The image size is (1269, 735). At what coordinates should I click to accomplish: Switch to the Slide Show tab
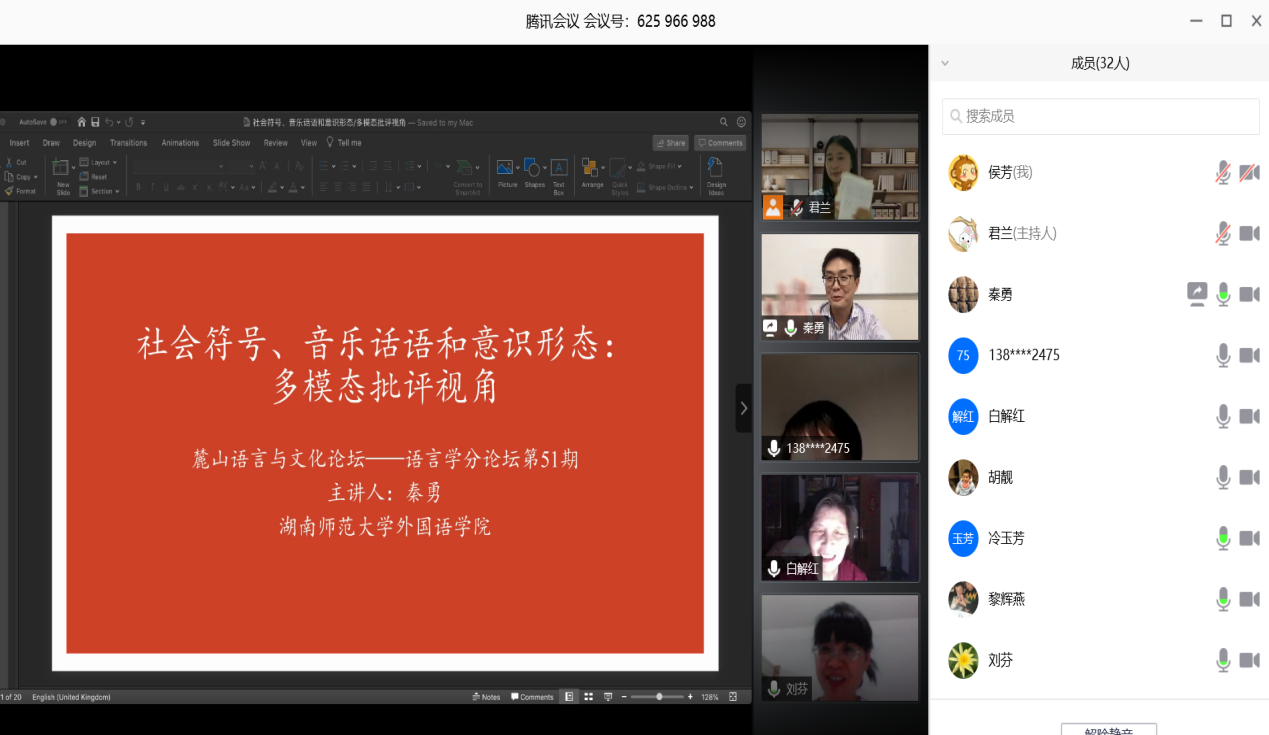tap(231, 143)
